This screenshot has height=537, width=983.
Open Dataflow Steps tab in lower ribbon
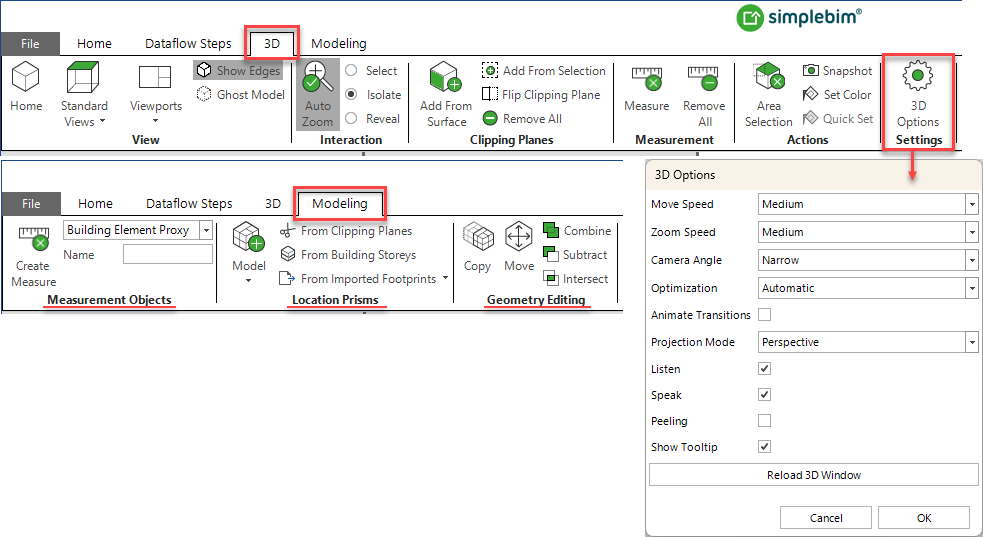point(189,204)
